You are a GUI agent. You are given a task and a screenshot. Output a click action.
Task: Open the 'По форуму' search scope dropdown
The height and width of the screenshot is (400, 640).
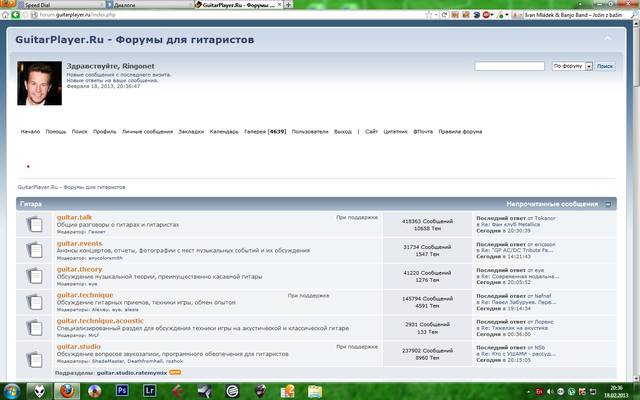click(x=572, y=66)
